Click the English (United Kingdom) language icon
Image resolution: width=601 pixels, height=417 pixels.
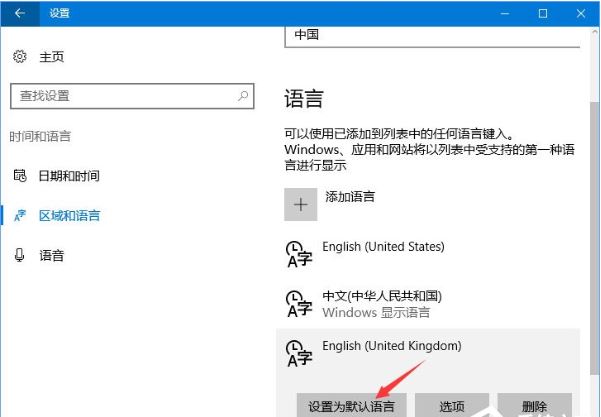click(299, 353)
